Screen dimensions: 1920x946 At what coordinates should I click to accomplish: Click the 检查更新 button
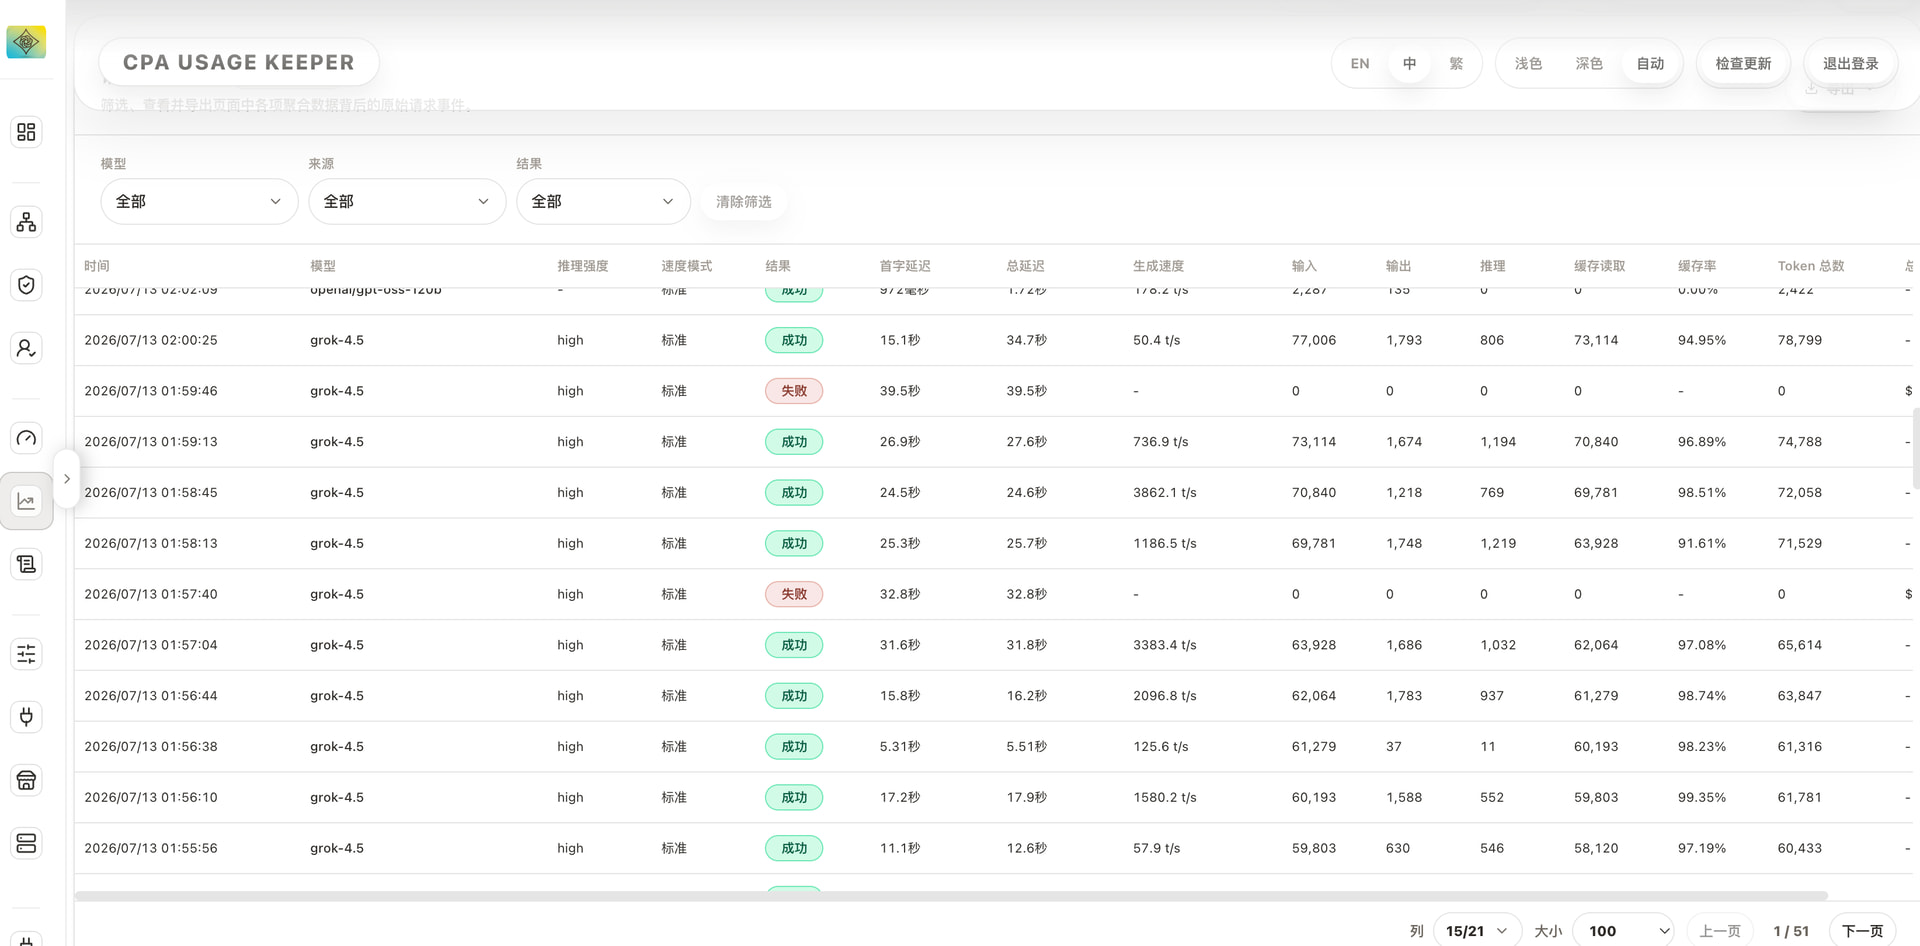1743,64
